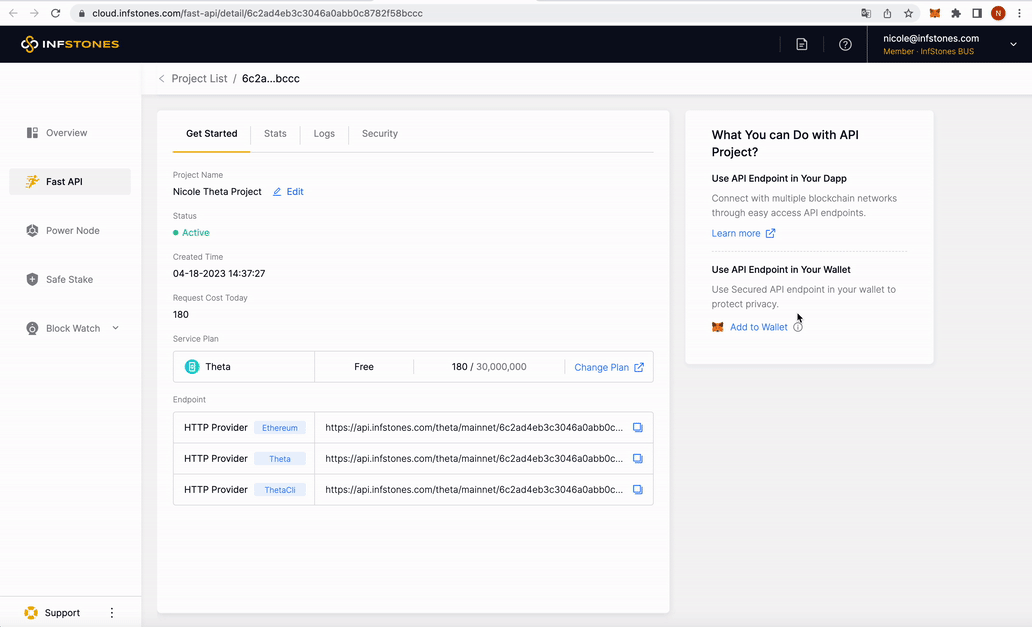The height and width of the screenshot is (627, 1032).
Task: Click the translate page icon in address bar
Action: 866,13
